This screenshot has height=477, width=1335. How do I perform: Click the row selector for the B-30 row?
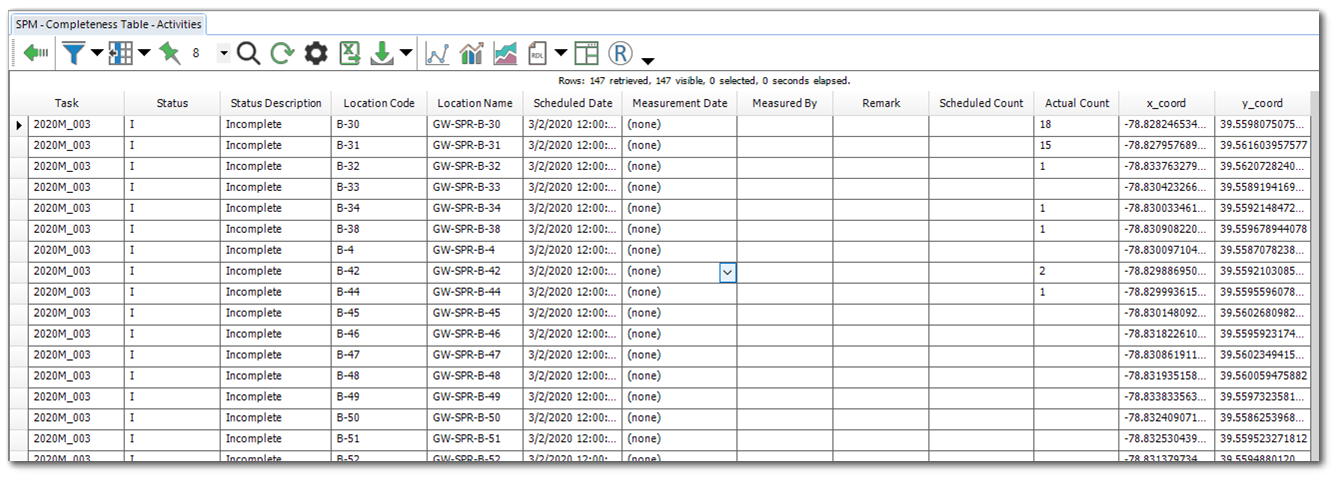click(18, 125)
